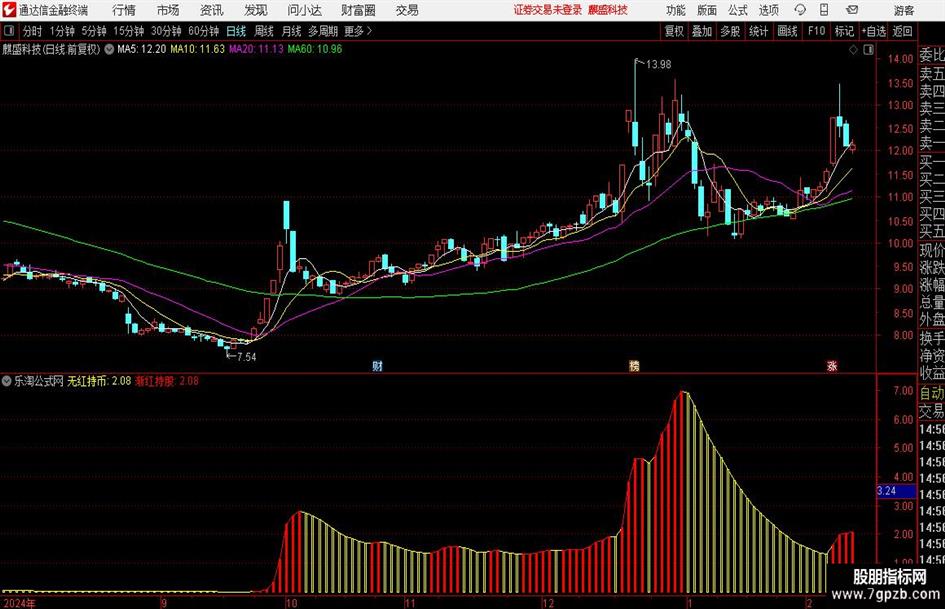Click the red 麒盛科技 title link
The height and width of the screenshot is (609, 945).
coord(608,10)
